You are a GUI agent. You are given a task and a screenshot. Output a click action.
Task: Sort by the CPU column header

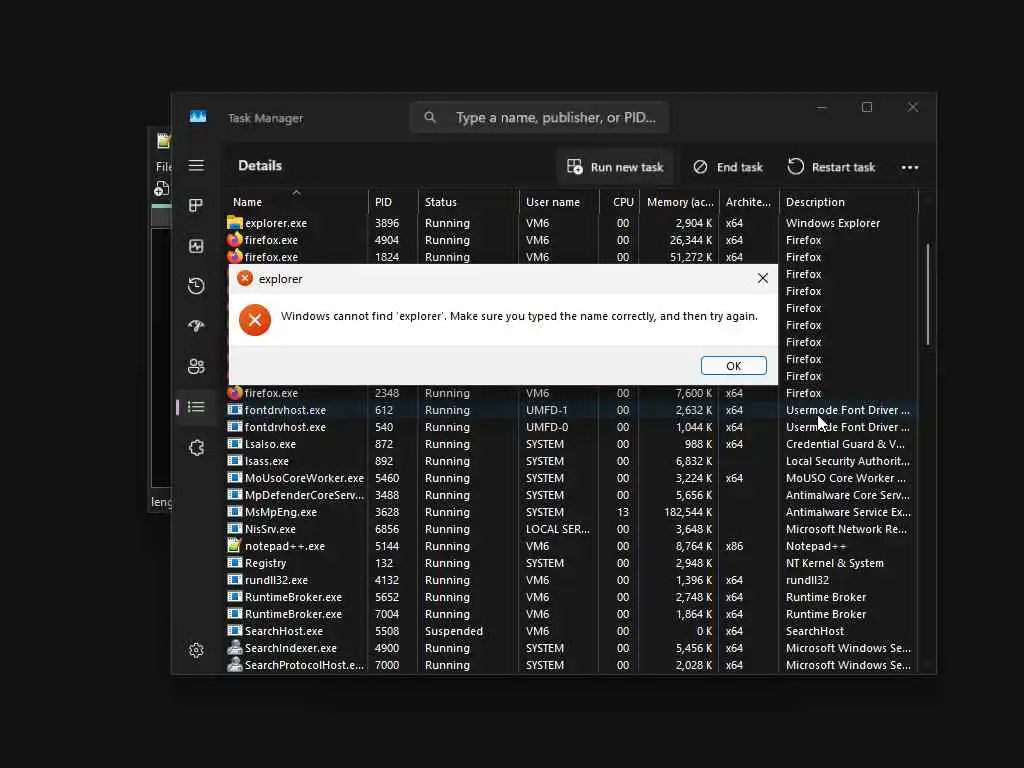[619, 202]
